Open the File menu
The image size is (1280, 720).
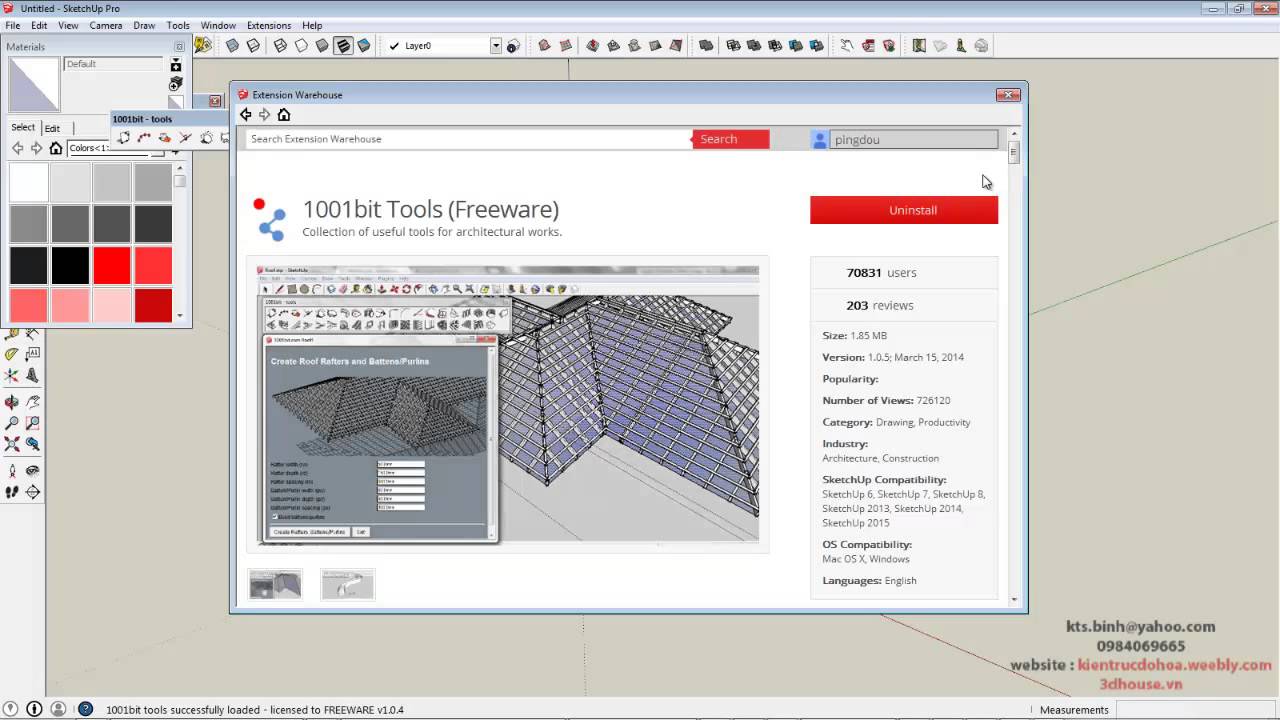[x=13, y=25]
